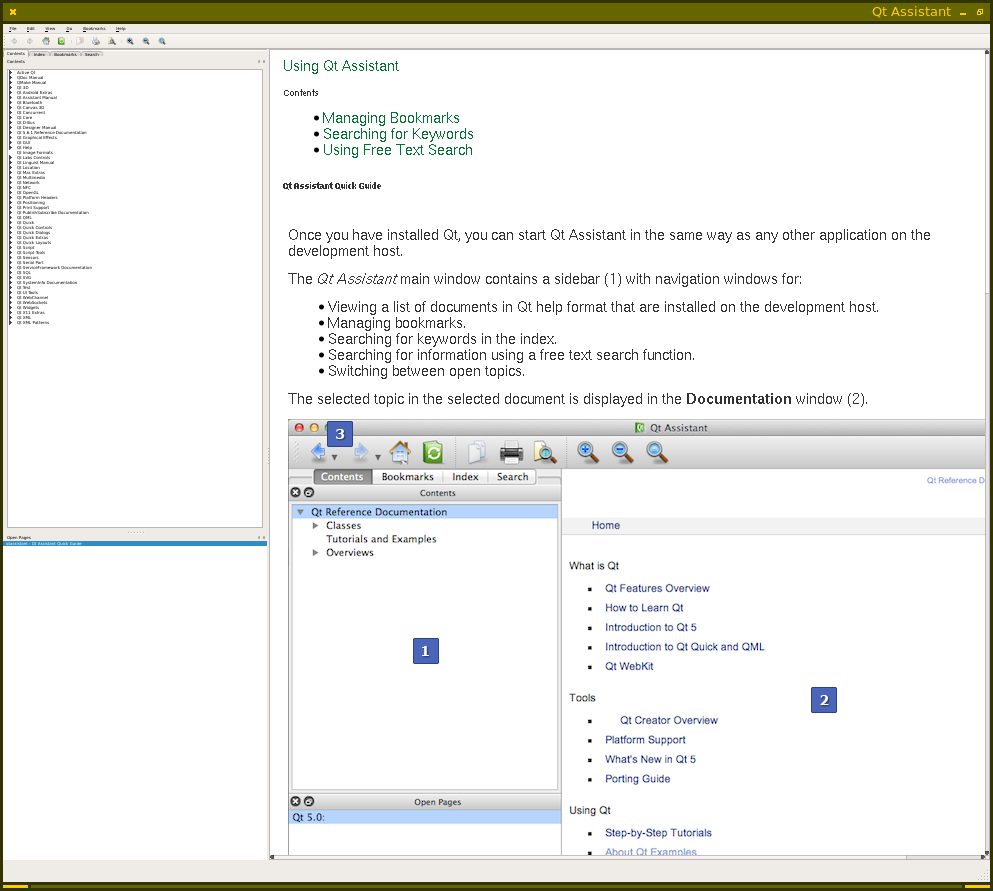This screenshot has width=993, height=891.
Task: Open the Go menu
Action: click(x=69, y=28)
